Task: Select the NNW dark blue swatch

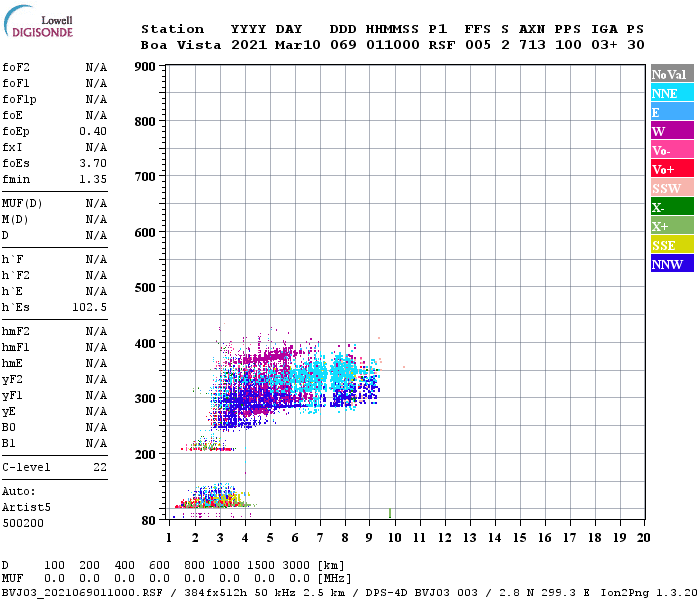Action: pyautogui.click(x=672, y=264)
